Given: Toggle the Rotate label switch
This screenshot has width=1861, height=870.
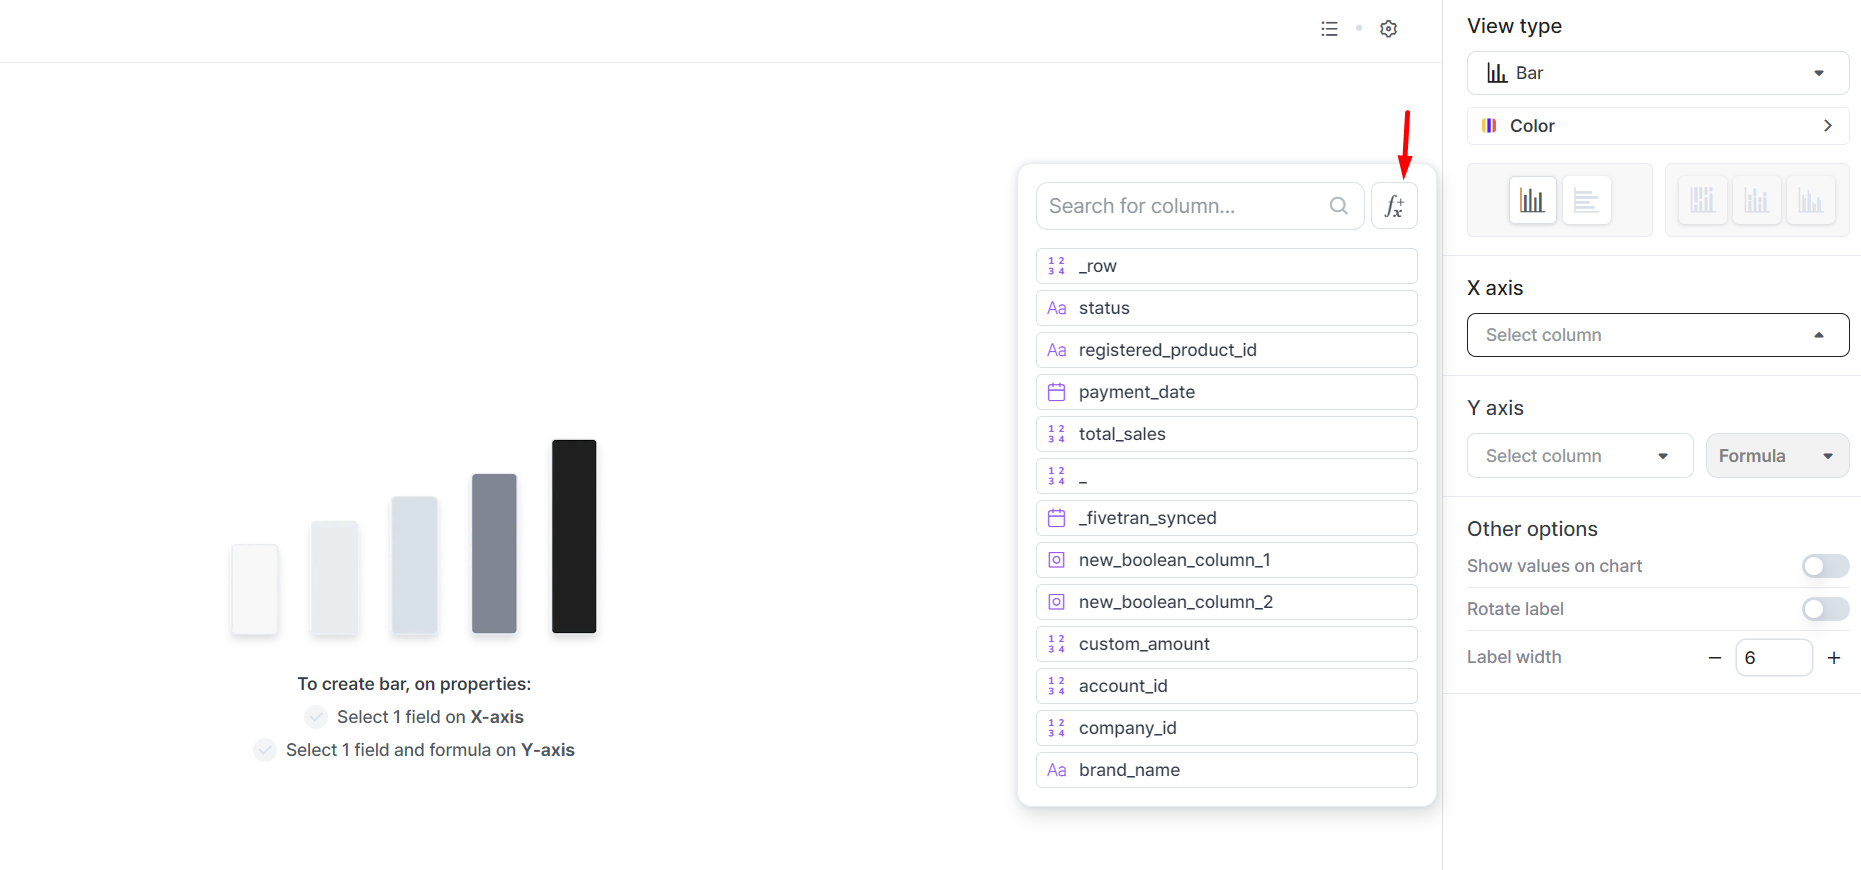Looking at the screenshot, I should [1825, 609].
